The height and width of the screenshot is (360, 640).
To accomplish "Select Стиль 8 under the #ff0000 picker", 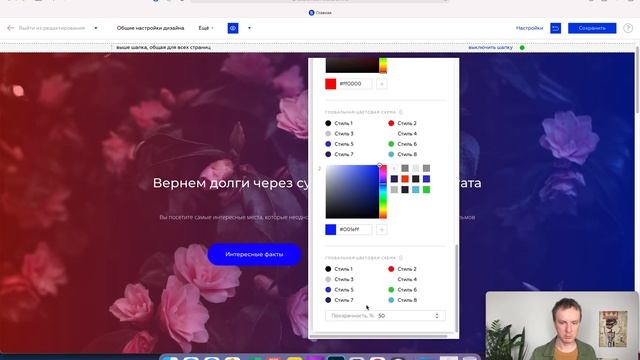I will click(402, 154).
